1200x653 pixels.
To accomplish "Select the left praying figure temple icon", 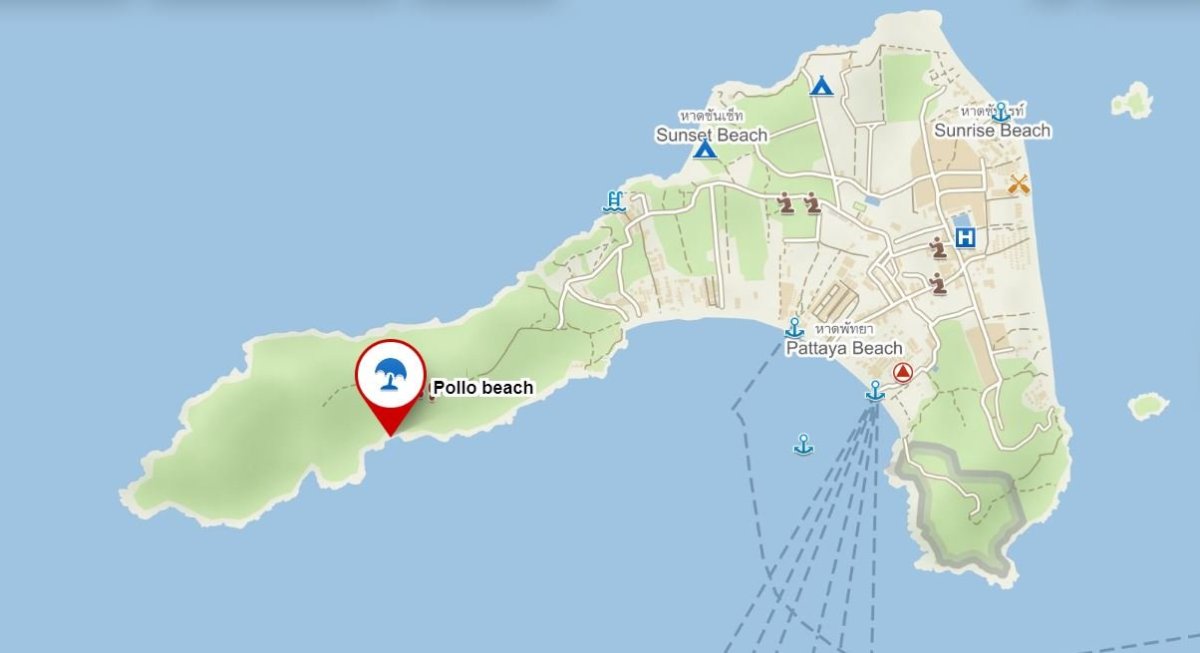I will (x=786, y=204).
